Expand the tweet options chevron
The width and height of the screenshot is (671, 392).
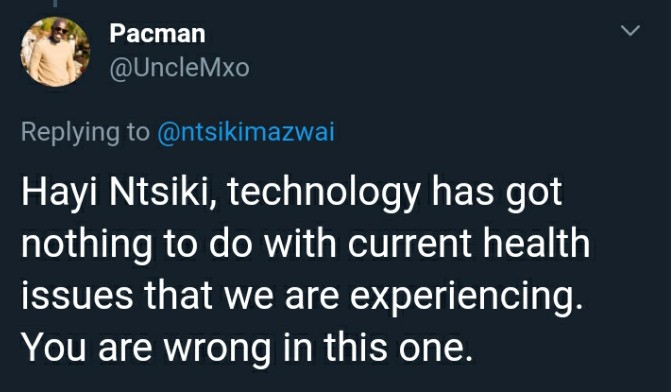pyautogui.click(x=630, y=30)
